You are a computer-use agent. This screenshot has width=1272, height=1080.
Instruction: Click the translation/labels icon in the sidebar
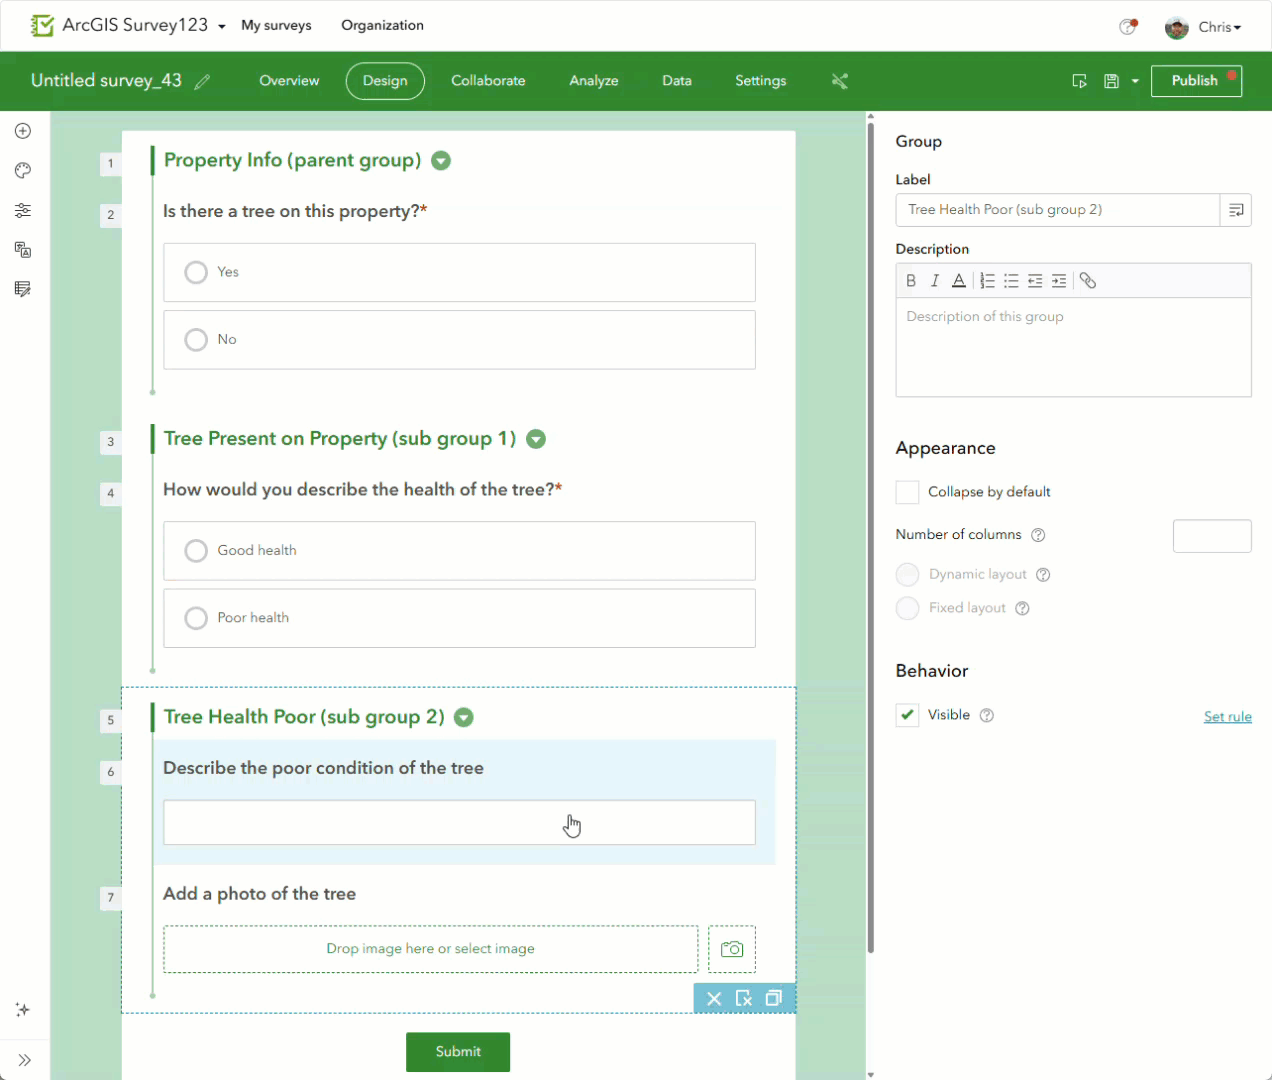tap(22, 250)
